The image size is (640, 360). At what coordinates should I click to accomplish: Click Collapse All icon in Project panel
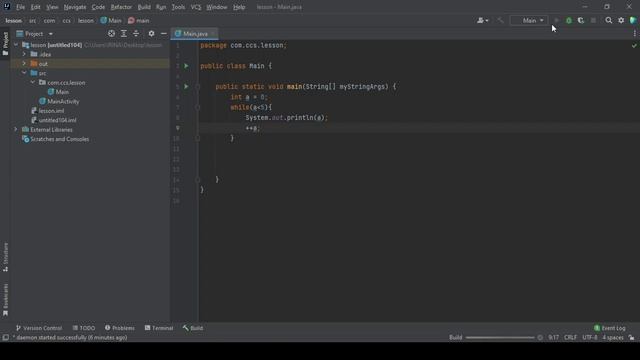[x=136, y=33]
